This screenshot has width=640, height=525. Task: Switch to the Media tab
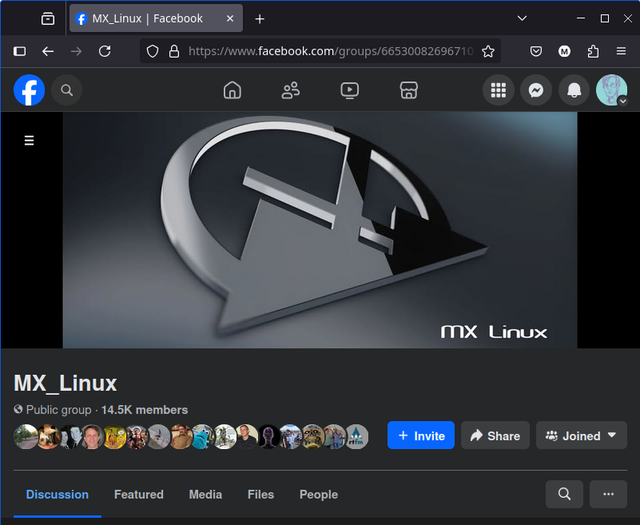click(205, 495)
